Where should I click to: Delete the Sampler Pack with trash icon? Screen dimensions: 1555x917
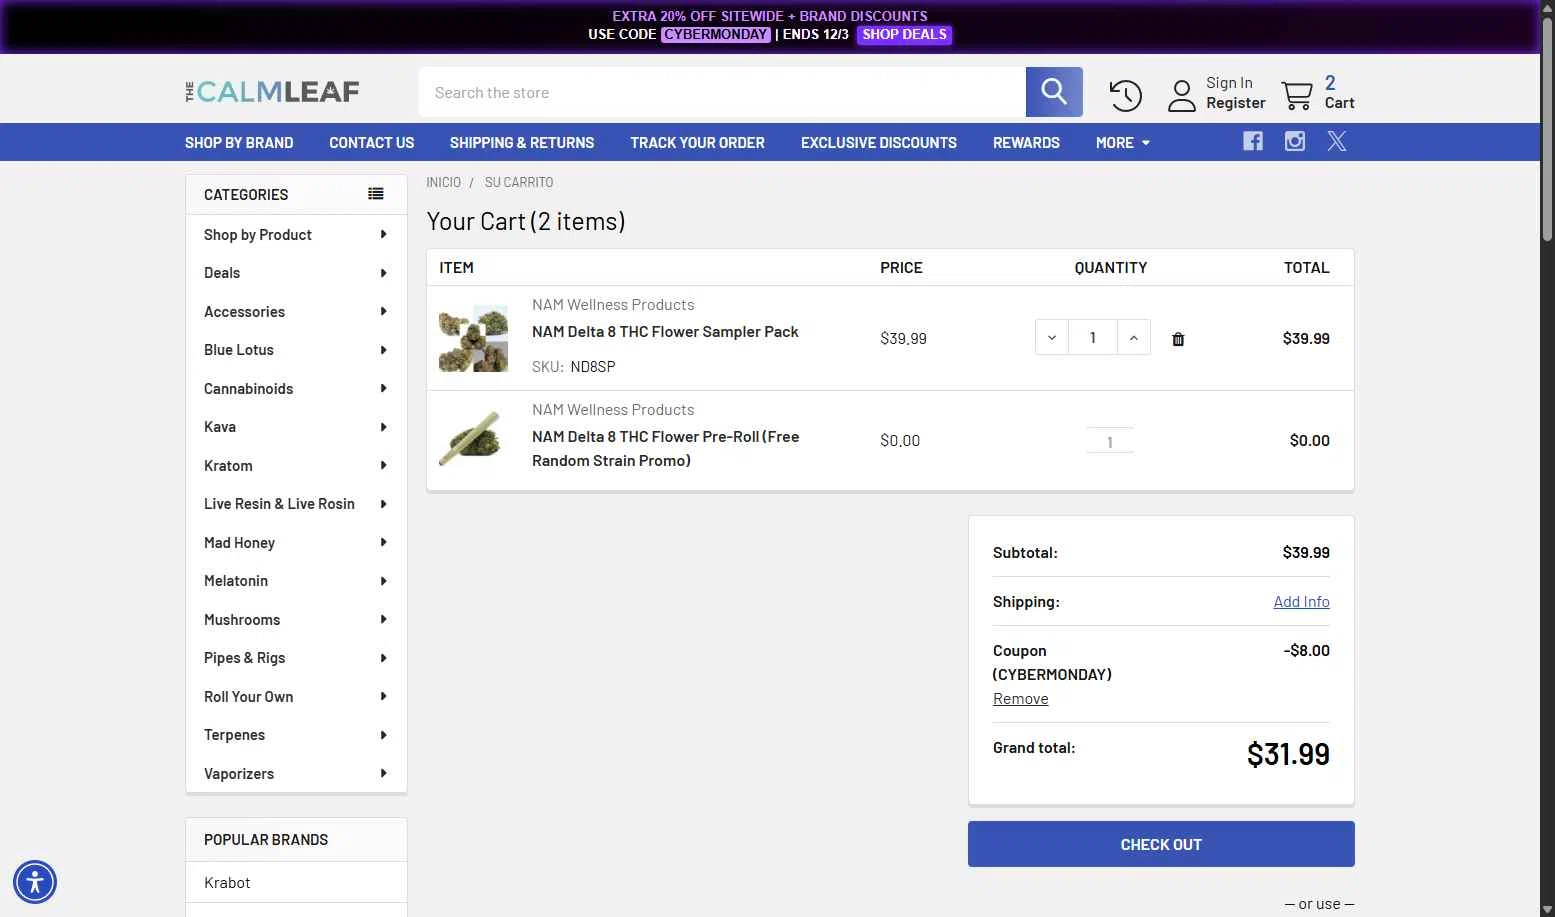pyautogui.click(x=1178, y=339)
